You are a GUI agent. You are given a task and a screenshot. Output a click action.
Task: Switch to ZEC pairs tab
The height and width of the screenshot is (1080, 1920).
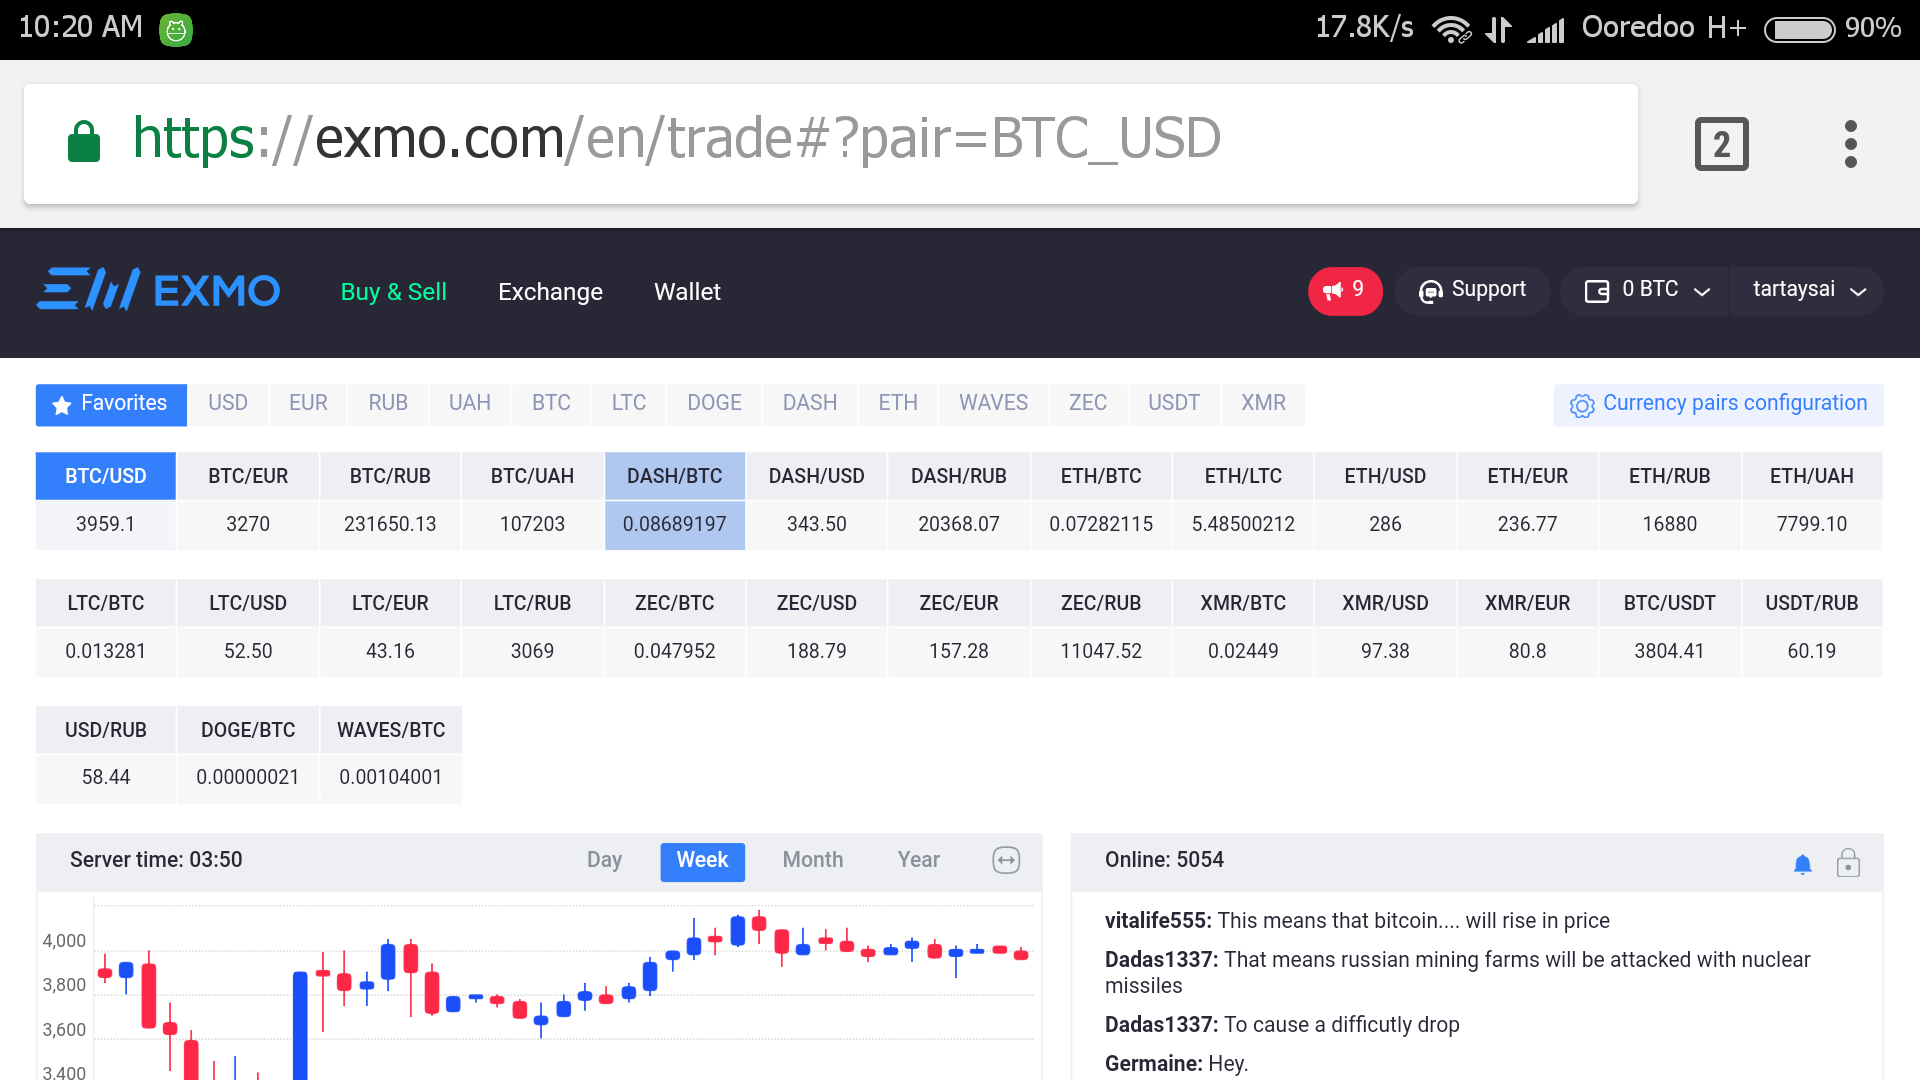click(x=1088, y=404)
